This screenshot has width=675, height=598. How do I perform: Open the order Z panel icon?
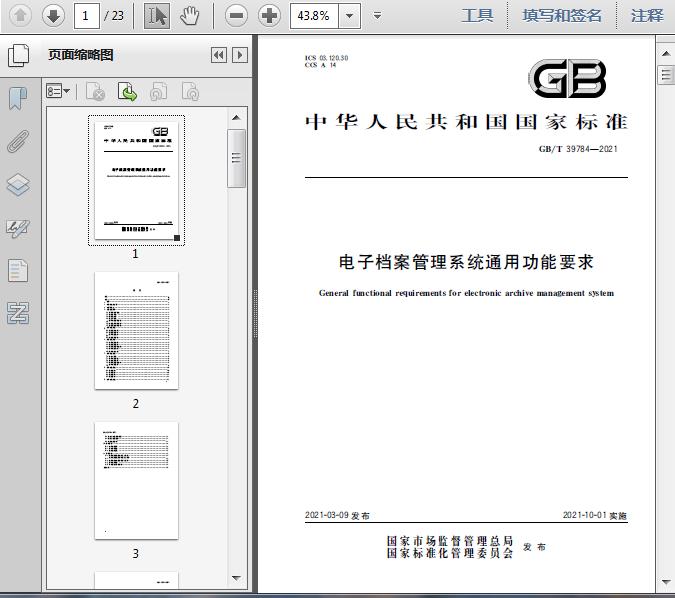pos(18,313)
